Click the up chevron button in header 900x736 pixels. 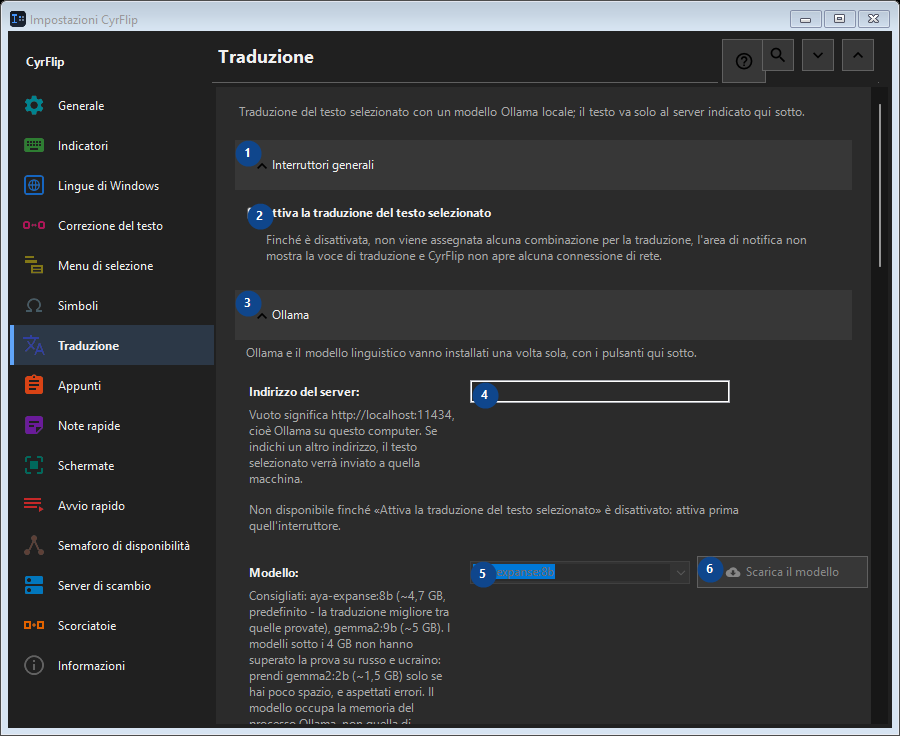(x=858, y=55)
